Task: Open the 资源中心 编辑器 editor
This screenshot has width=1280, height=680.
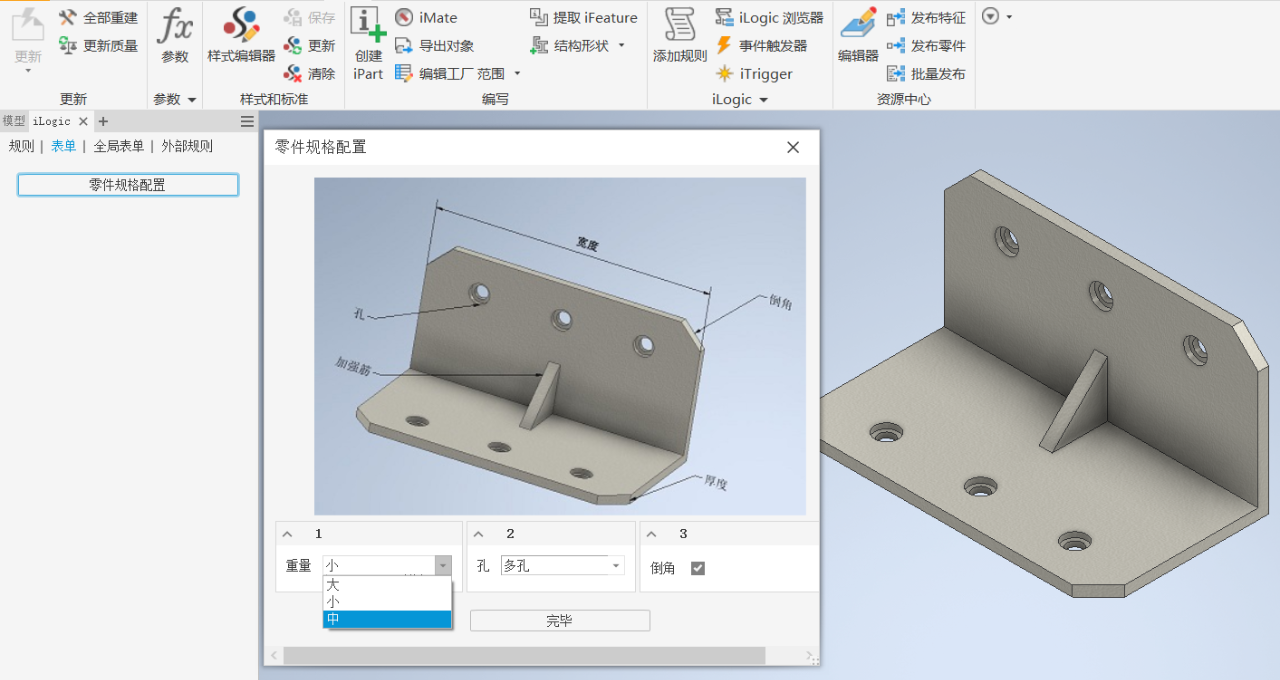Action: point(858,37)
